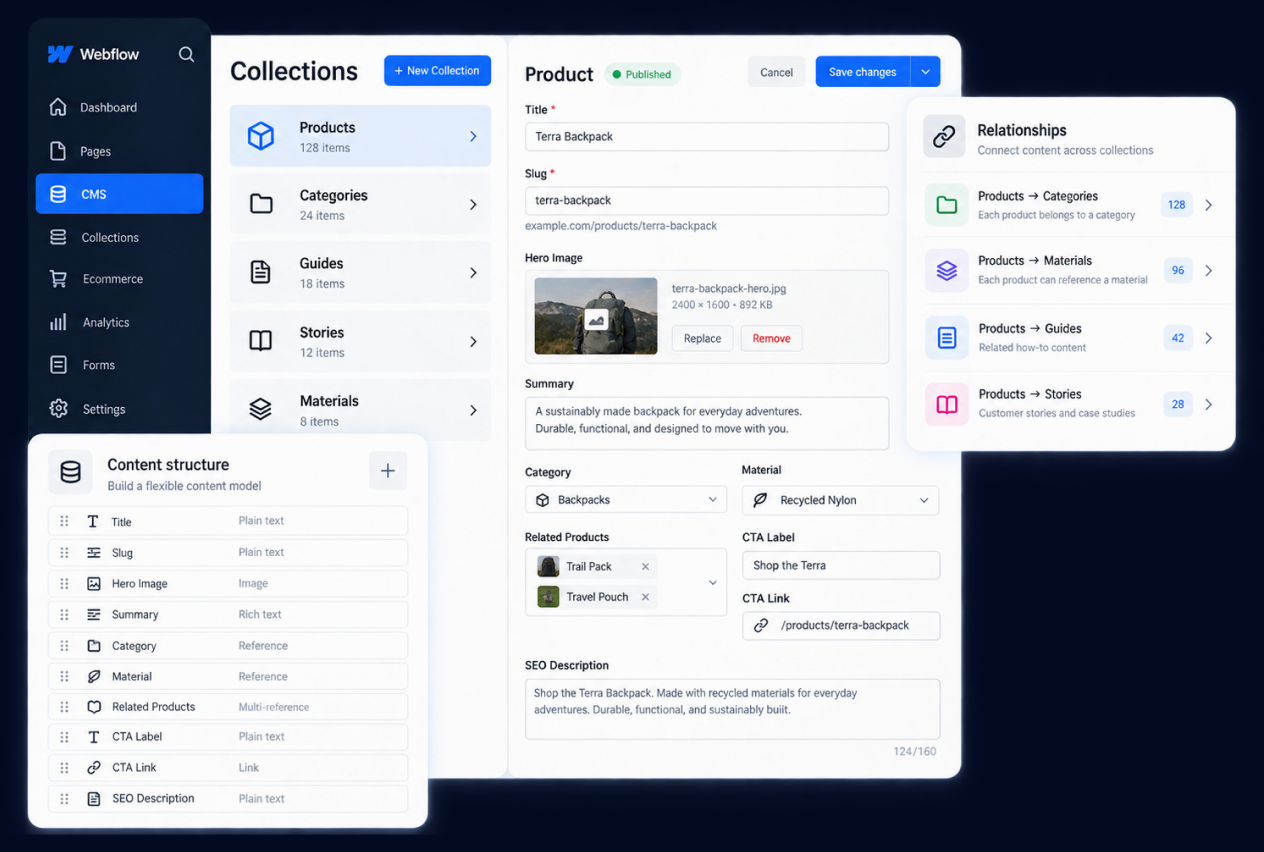
Task: Click the 128 count badge in Relationships
Action: click(x=1177, y=205)
